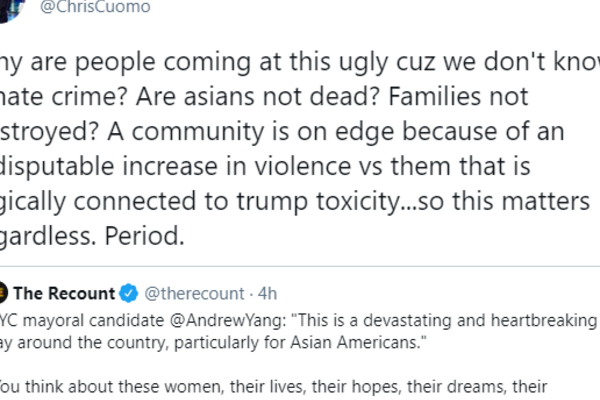The height and width of the screenshot is (400, 600).
Task: Click The Recount's blue verified badge
Action: click(x=128, y=294)
